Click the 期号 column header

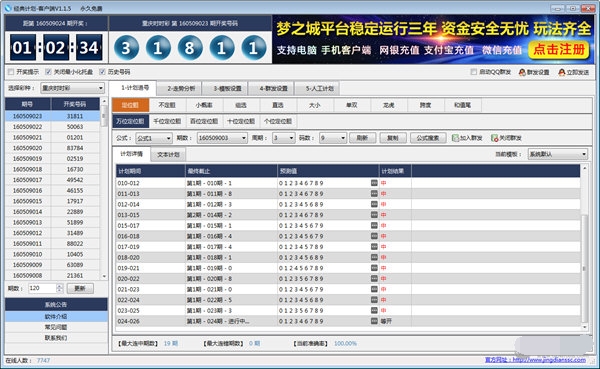click(28, 104)
